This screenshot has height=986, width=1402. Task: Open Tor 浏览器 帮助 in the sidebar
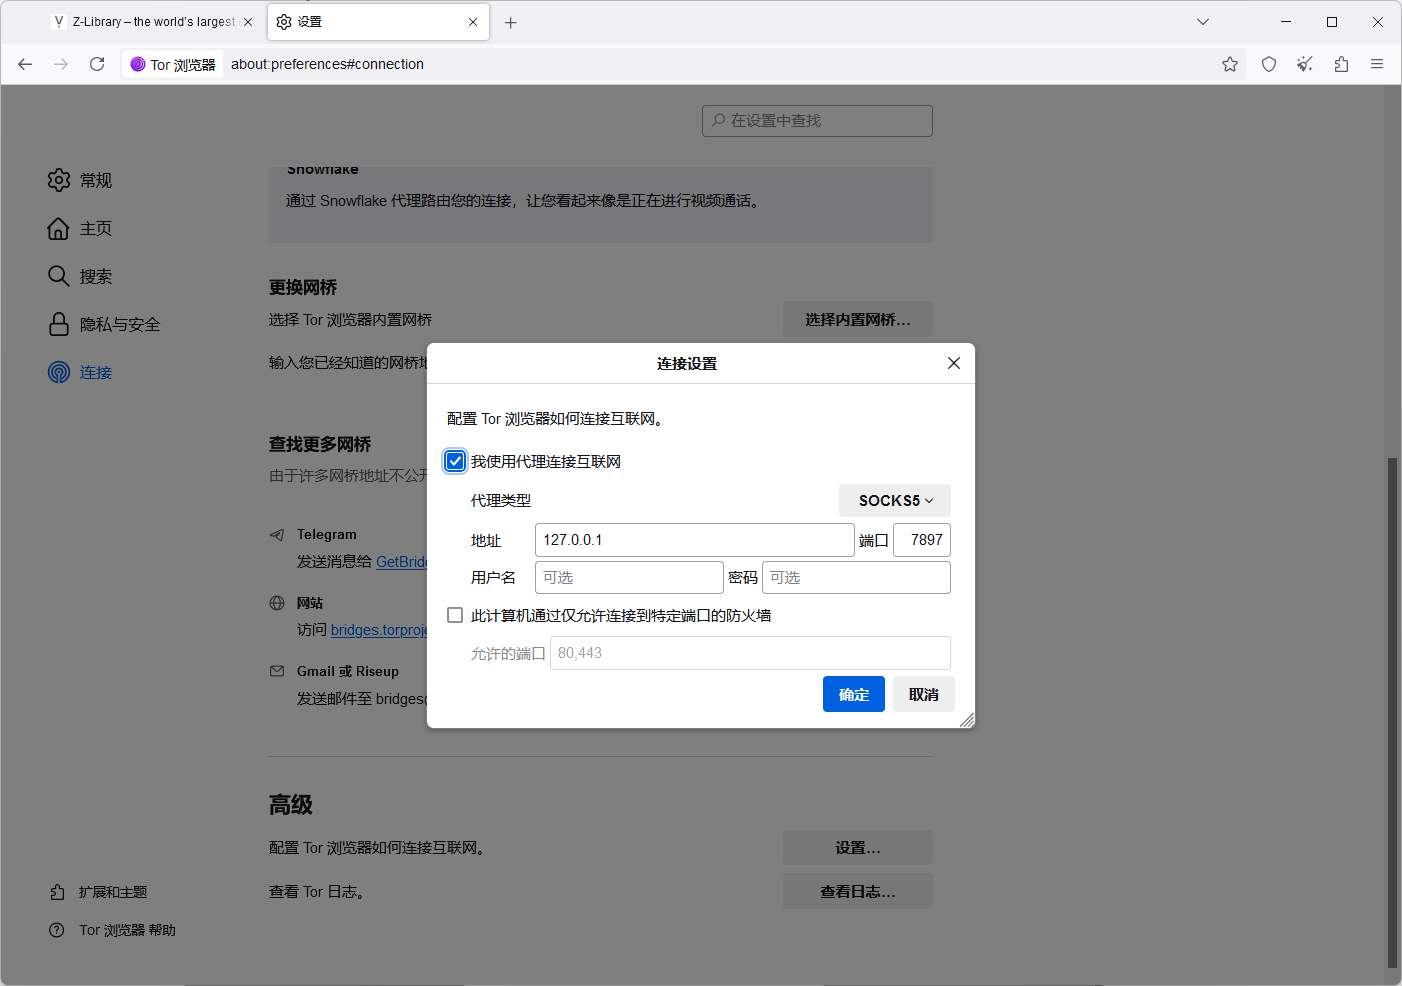(x=112, y=930)
